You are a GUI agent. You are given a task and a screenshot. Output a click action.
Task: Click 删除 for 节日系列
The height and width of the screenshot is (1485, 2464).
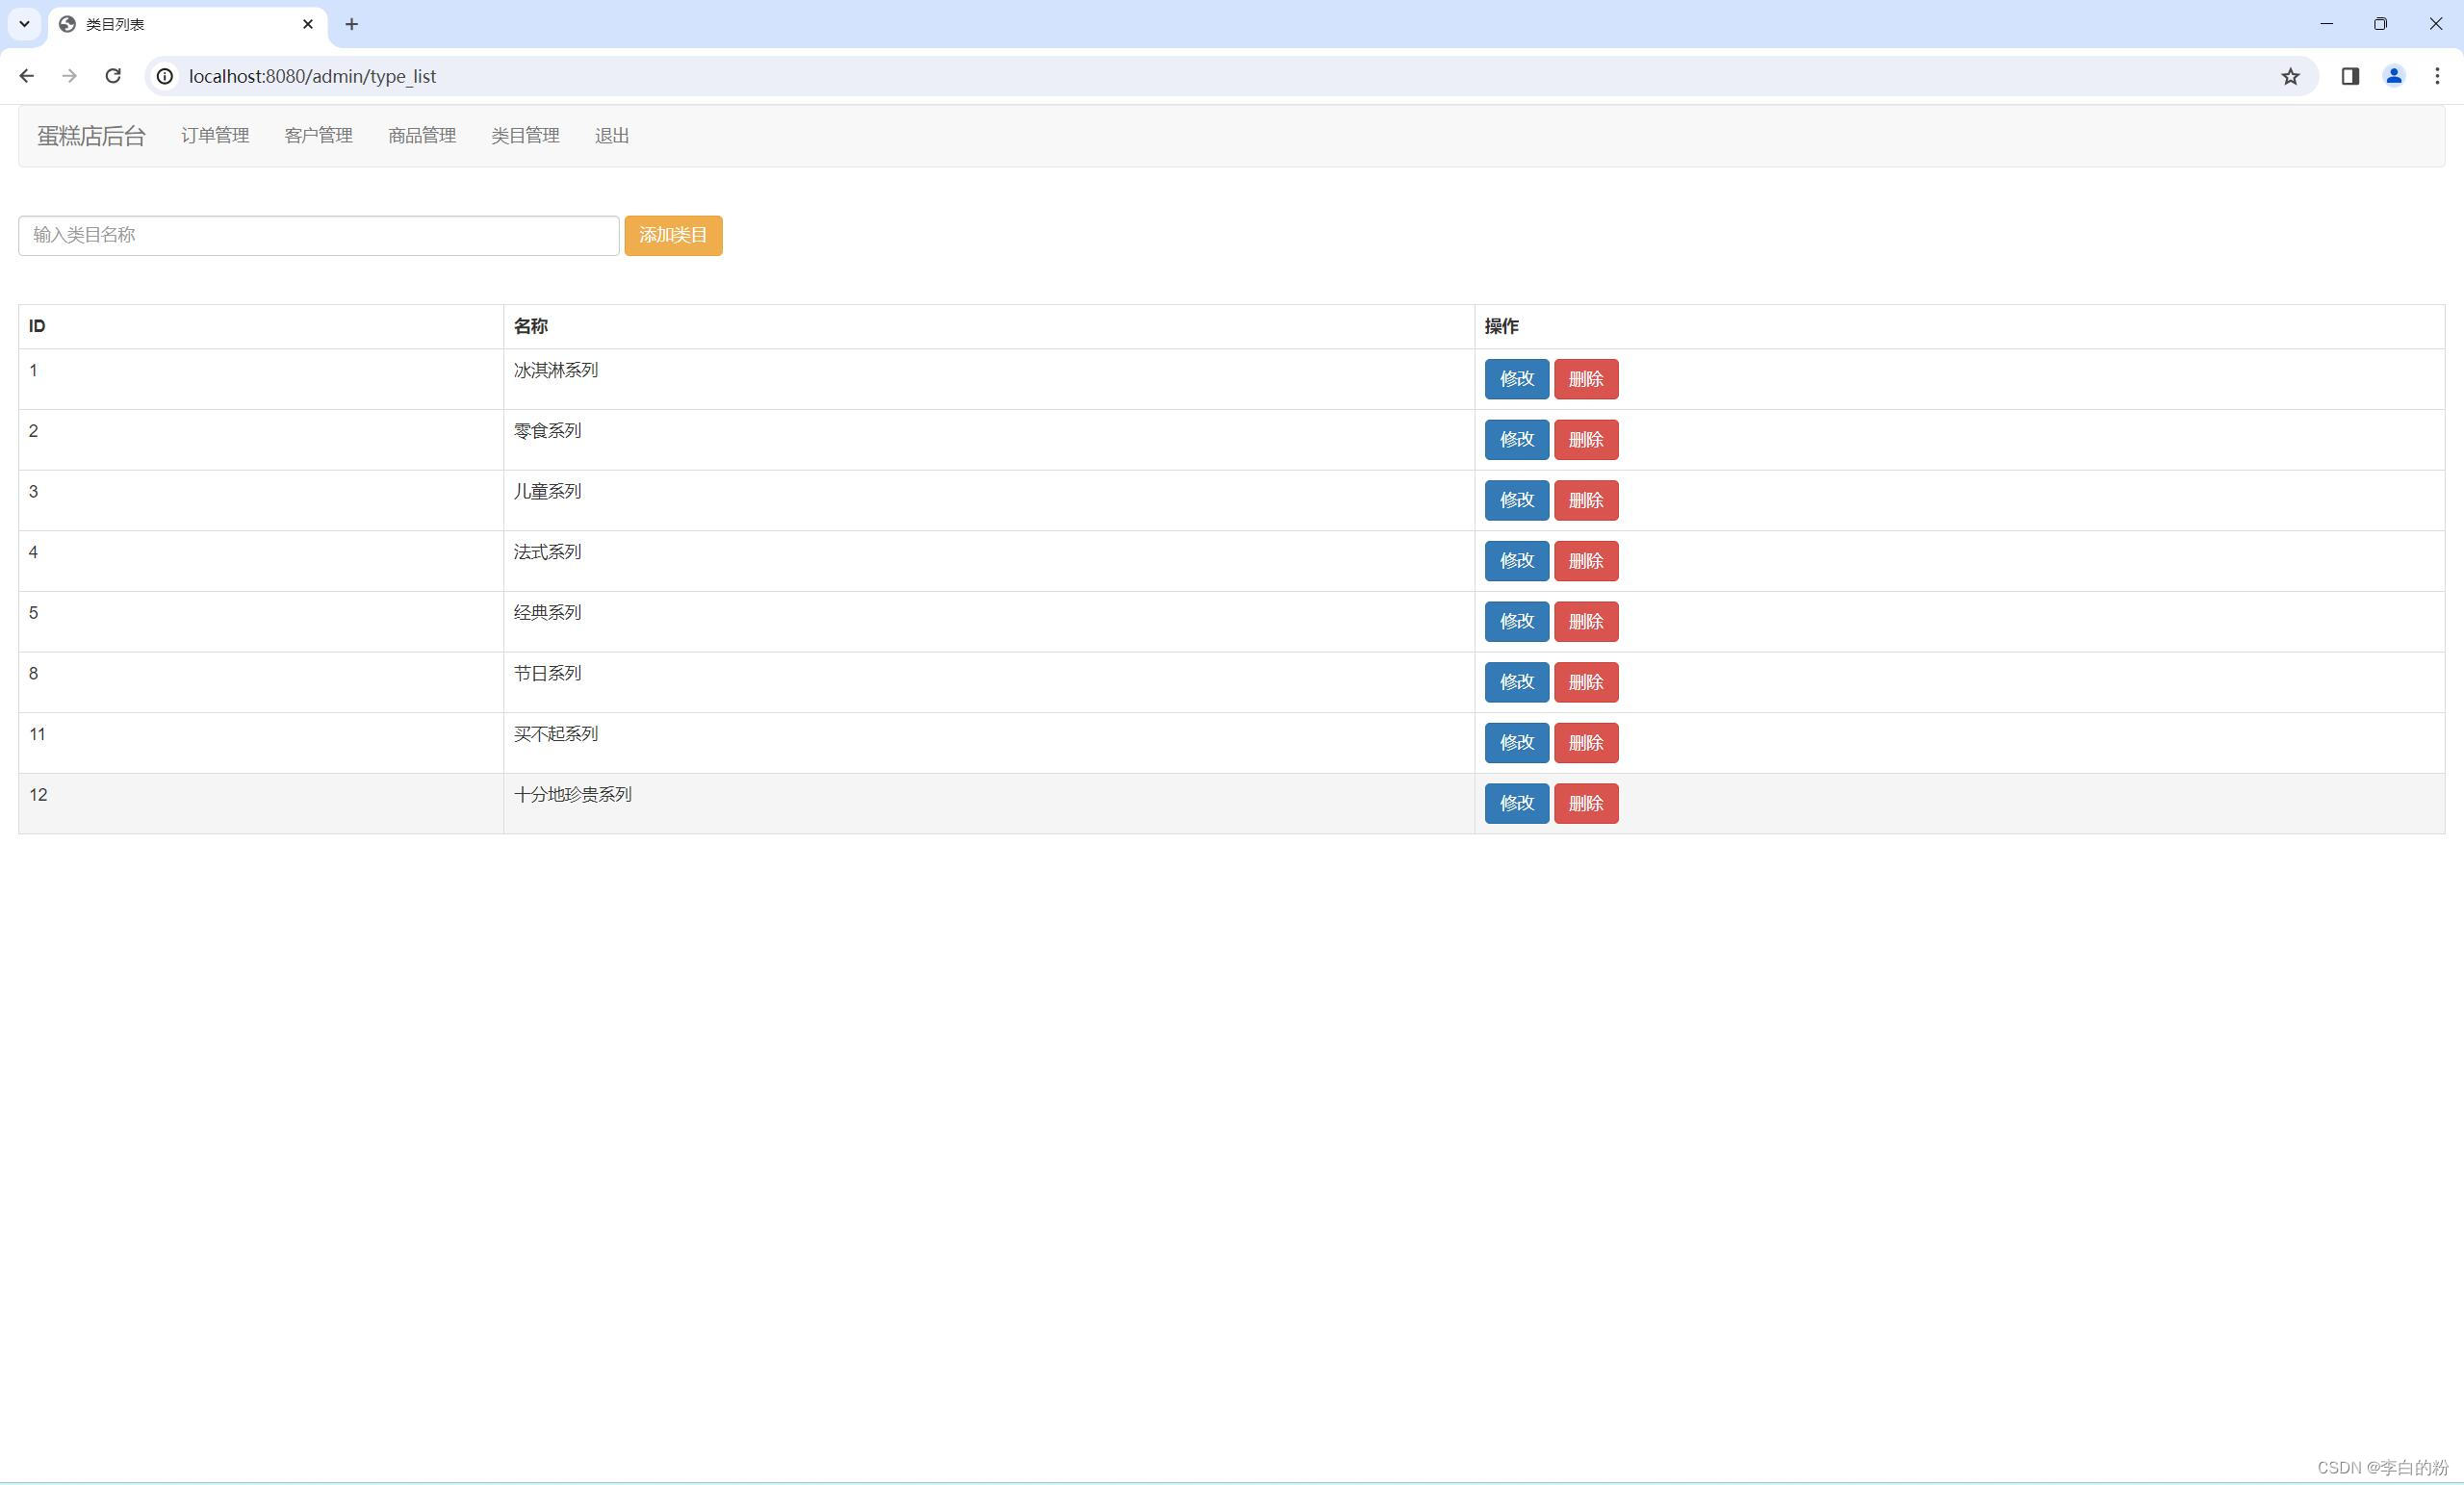pos(1586,683)
